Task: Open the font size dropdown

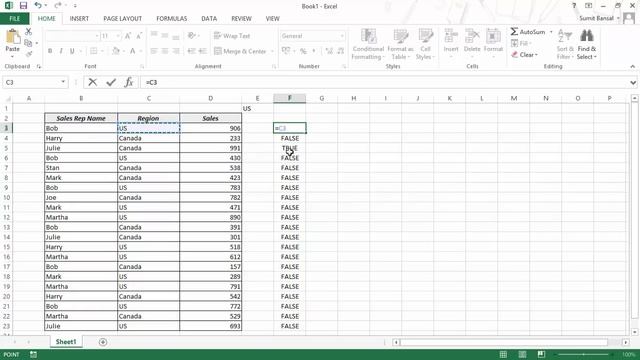Action: (x=118, y=36)
